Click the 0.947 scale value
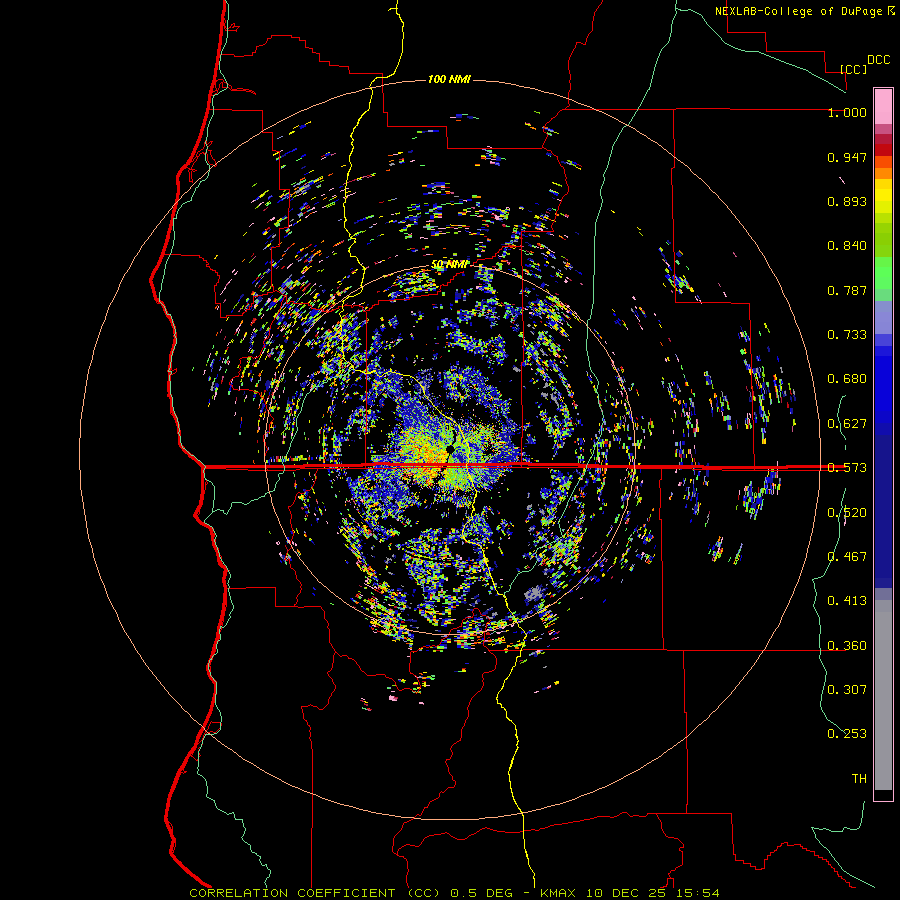The image size is (900, 900). [847, 157]
